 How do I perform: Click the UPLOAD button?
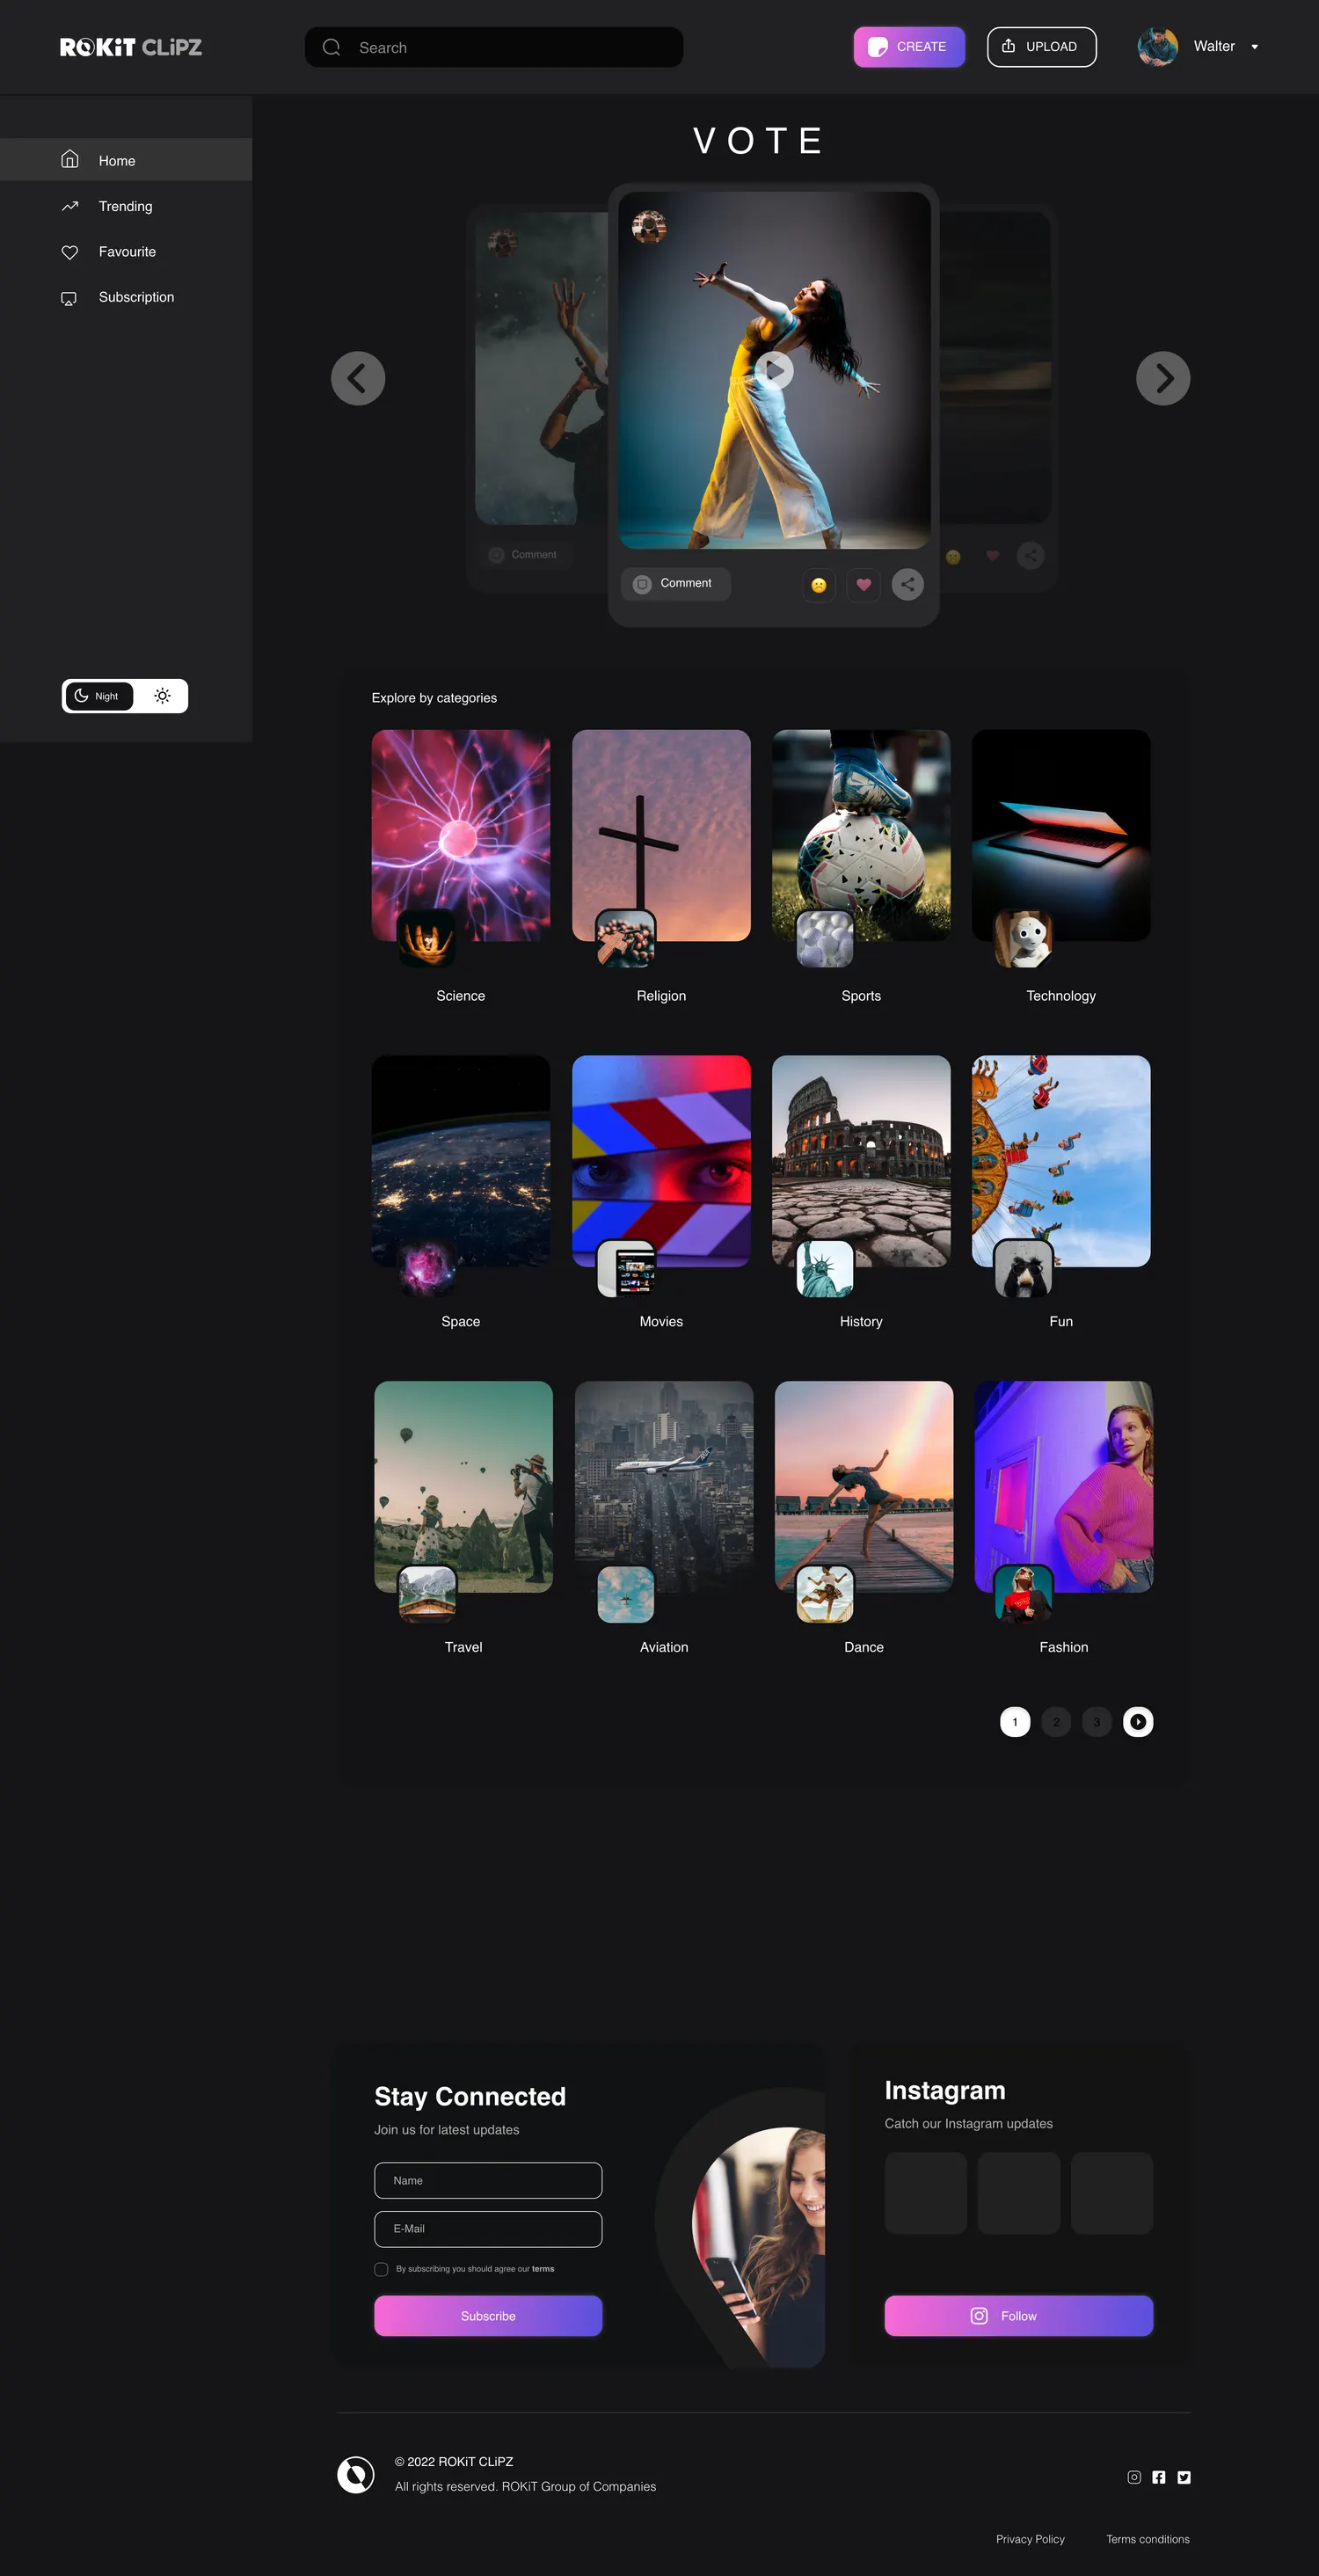point(1041,47)
